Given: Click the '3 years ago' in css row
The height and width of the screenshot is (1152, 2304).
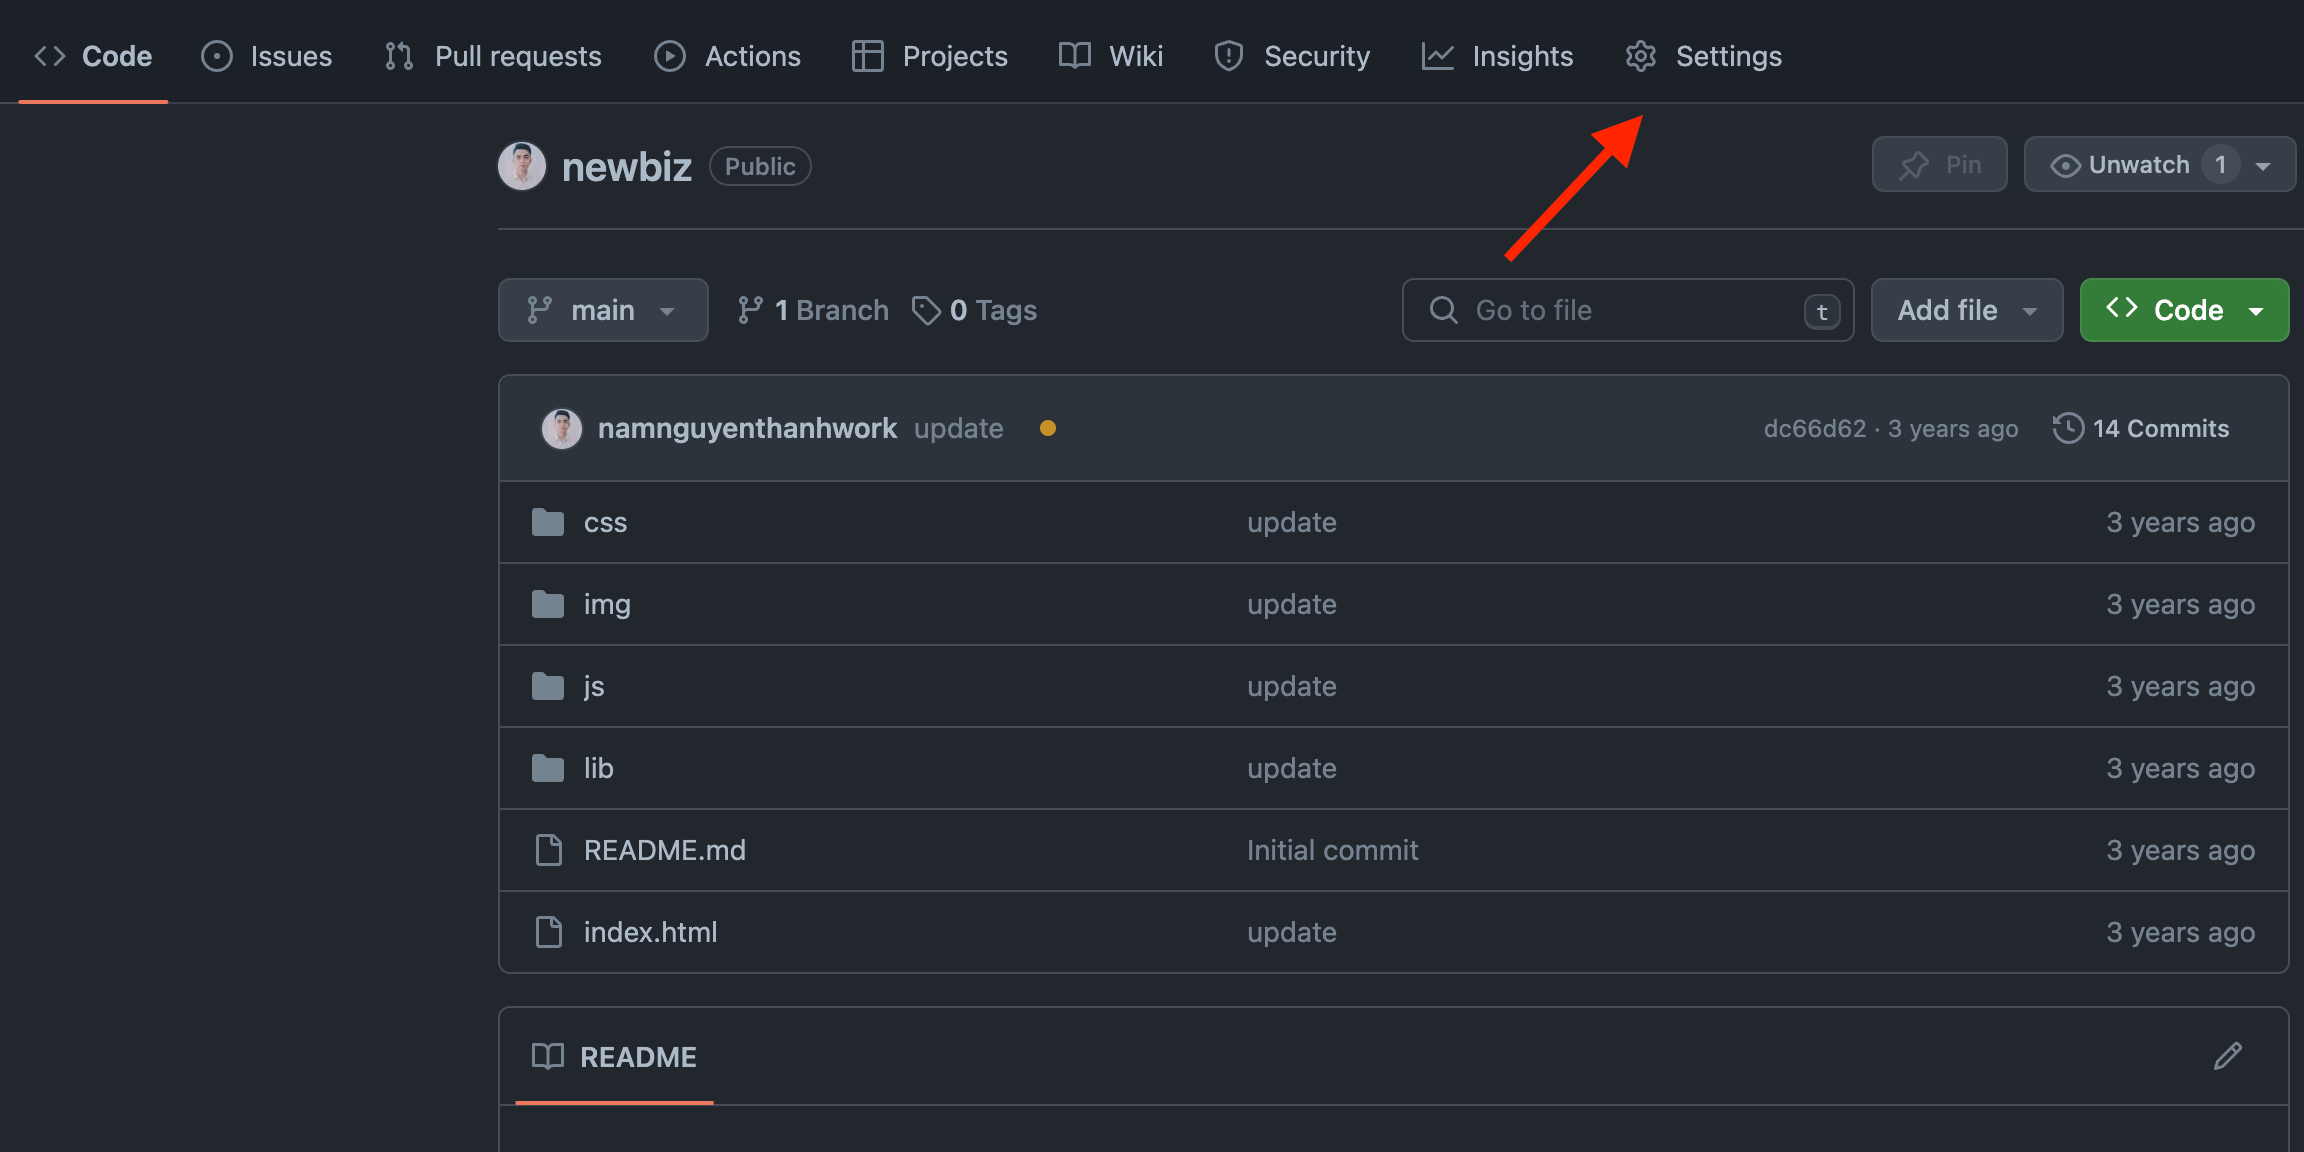Looking at the screenshot, I should [2180, 522].
